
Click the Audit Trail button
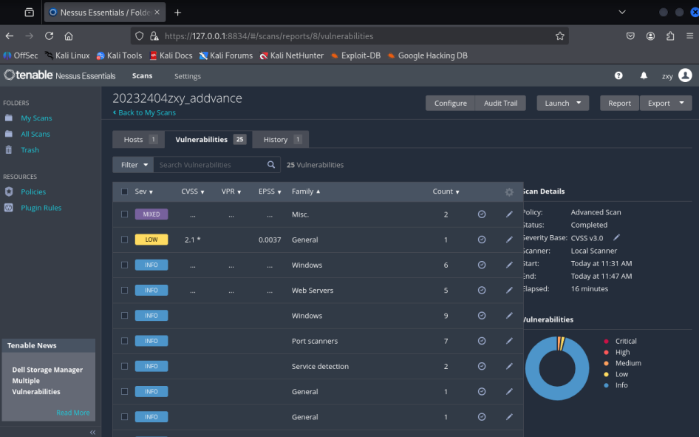click(x=500, y=103)
